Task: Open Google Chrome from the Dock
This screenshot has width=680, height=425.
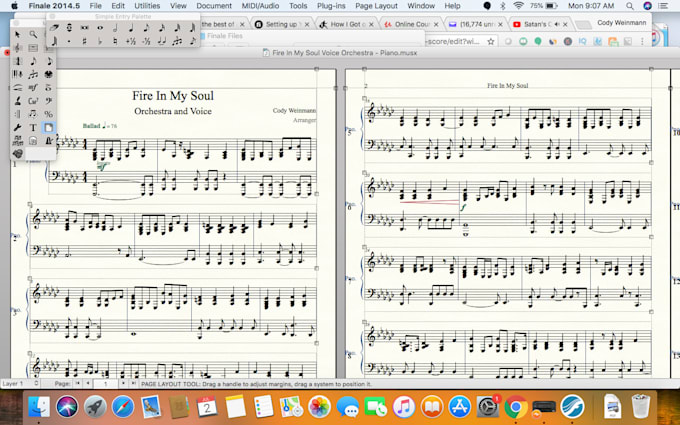Action: tap(515, 407)
